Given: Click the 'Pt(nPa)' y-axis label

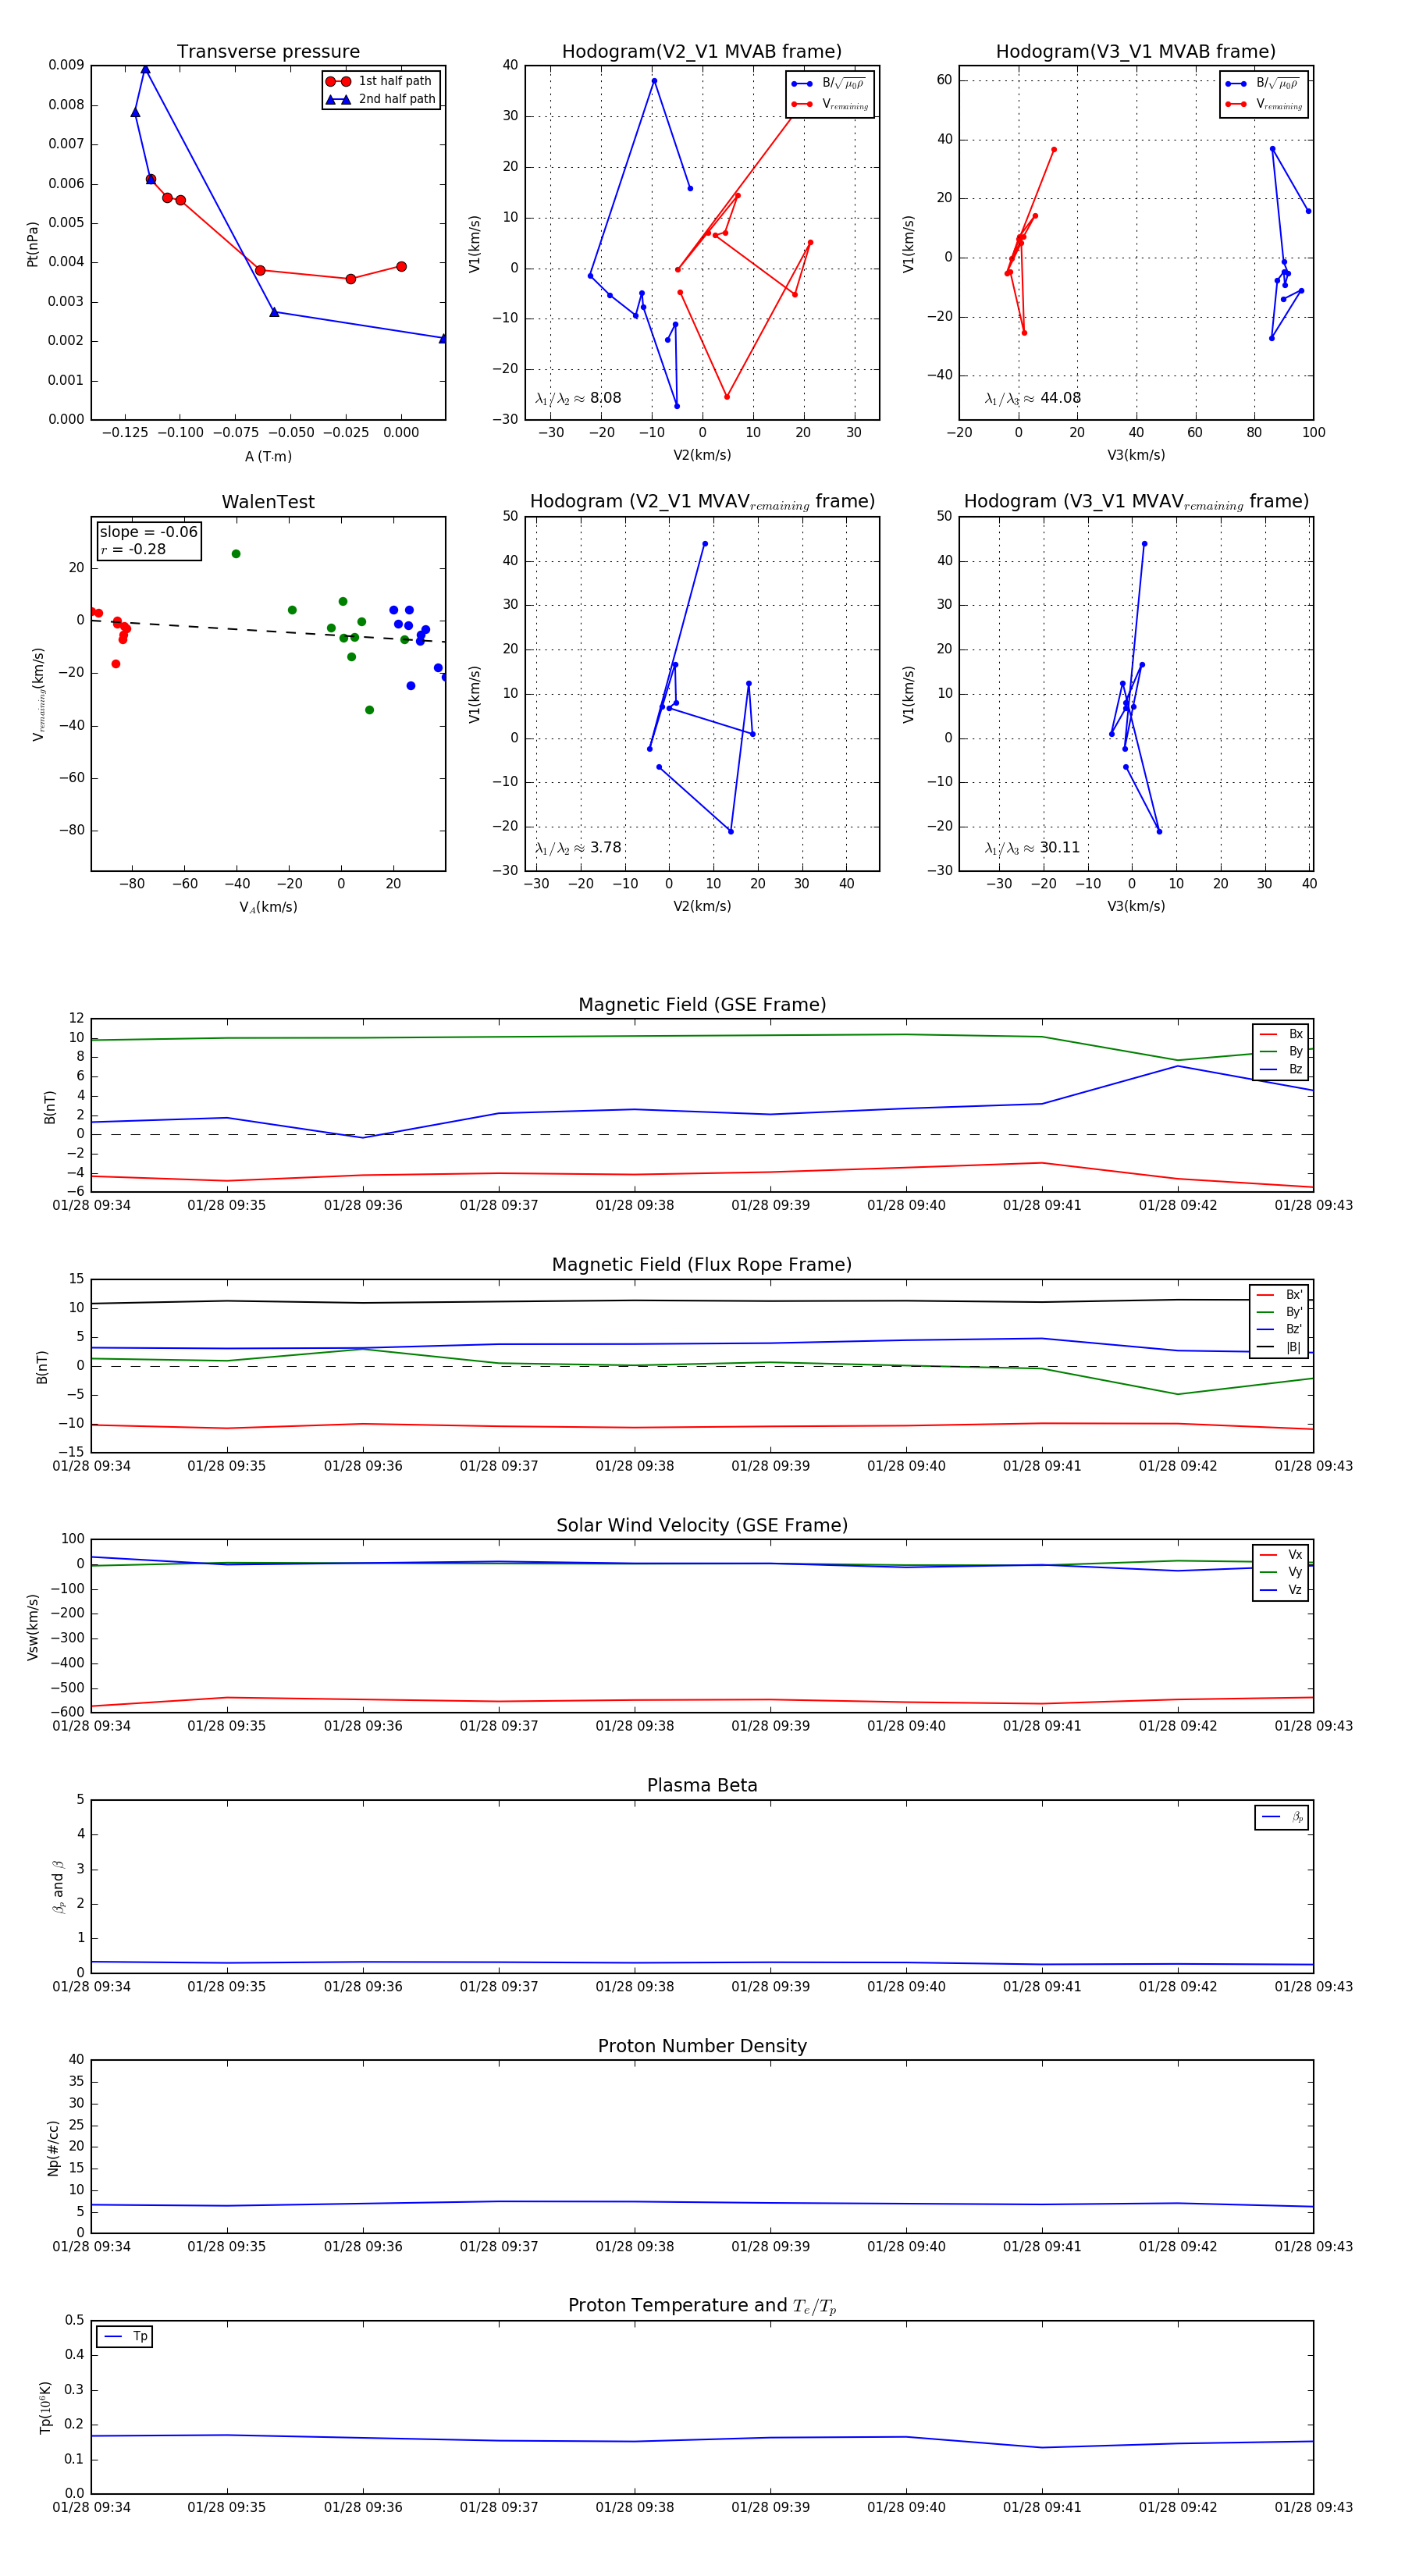Looking at the screenshot, I should [32, 243].
